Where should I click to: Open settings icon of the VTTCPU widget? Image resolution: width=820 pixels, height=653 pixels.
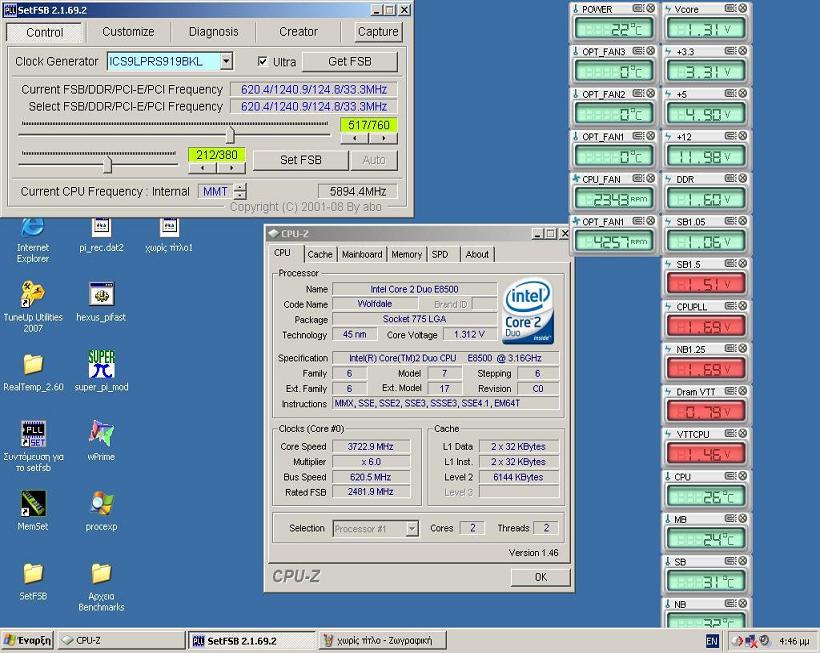(731, 433)
